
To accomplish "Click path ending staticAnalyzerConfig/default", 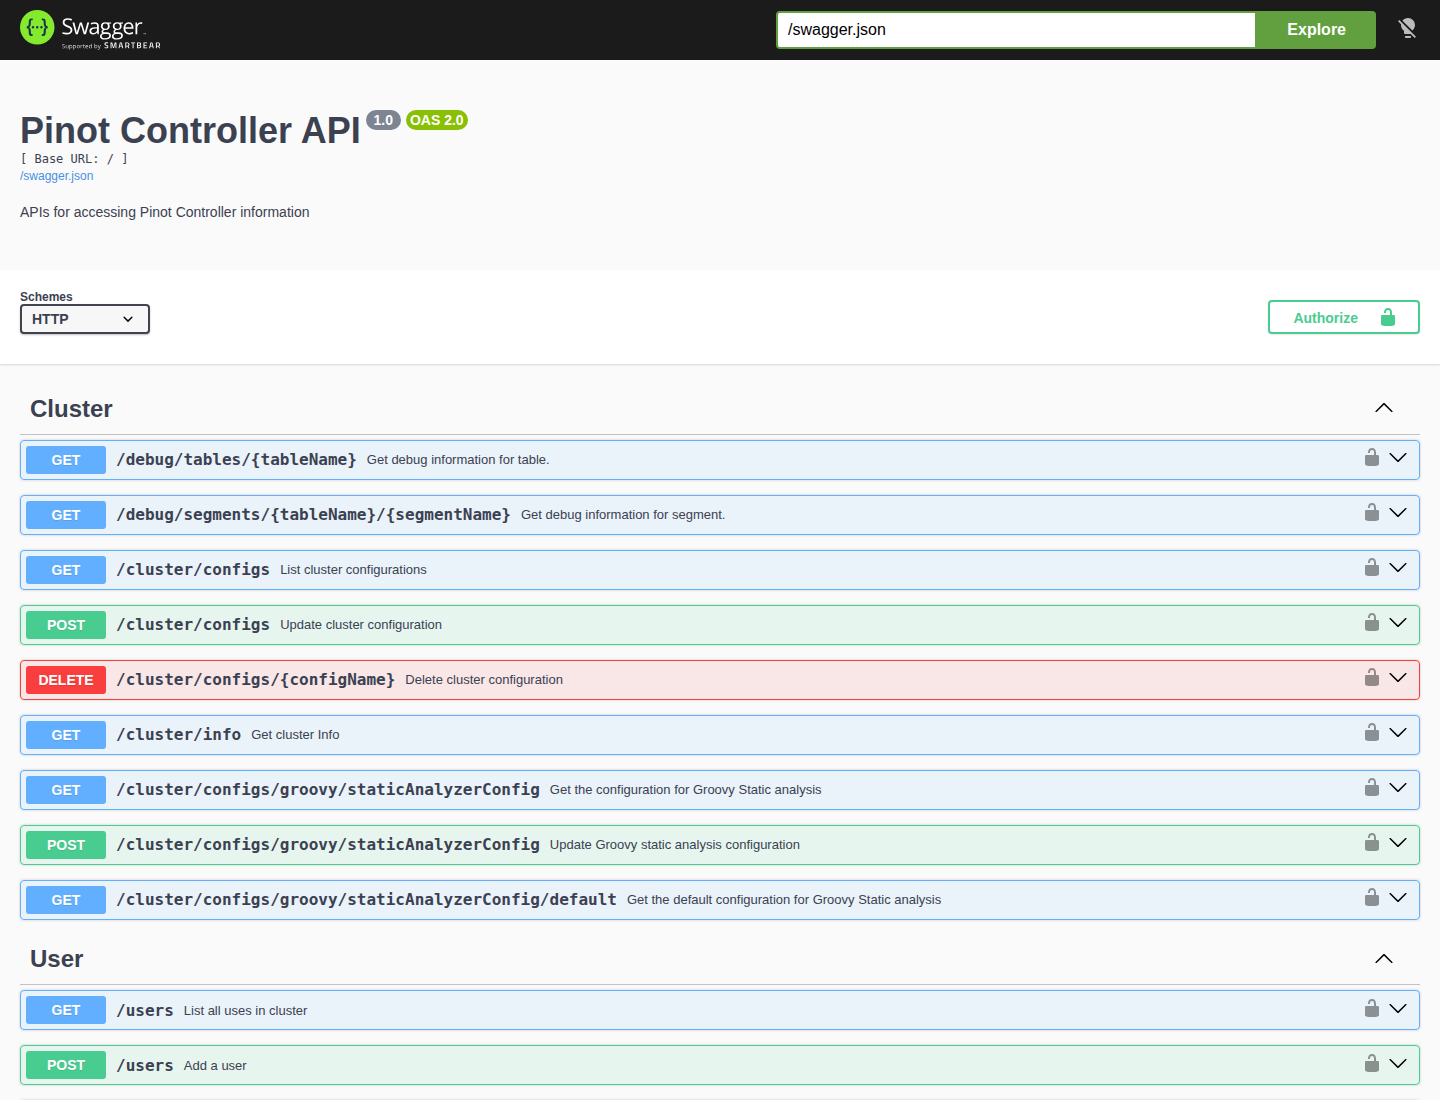I will click(x=366, y=899).
